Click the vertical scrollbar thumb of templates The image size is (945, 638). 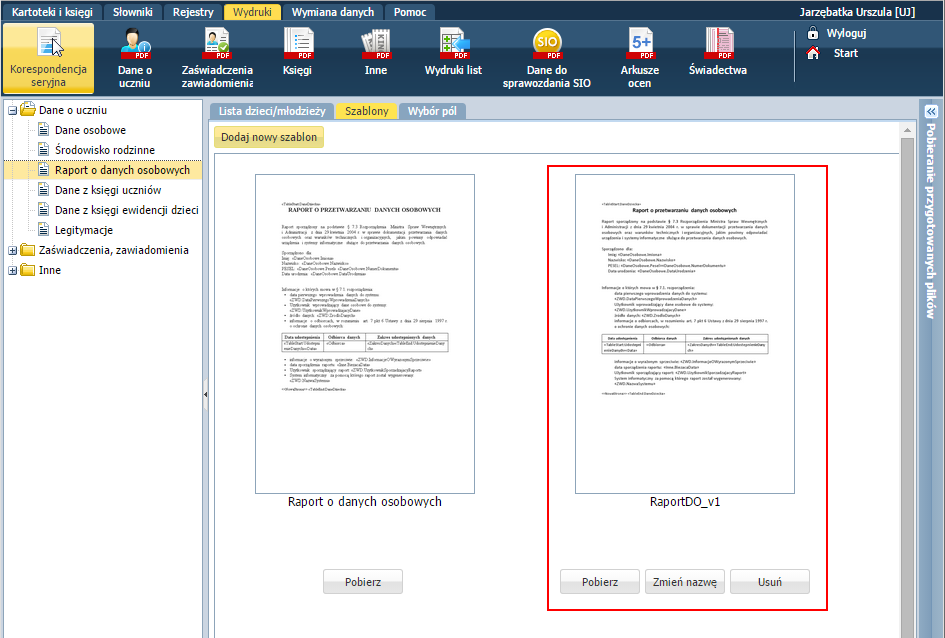pos(907,386)
